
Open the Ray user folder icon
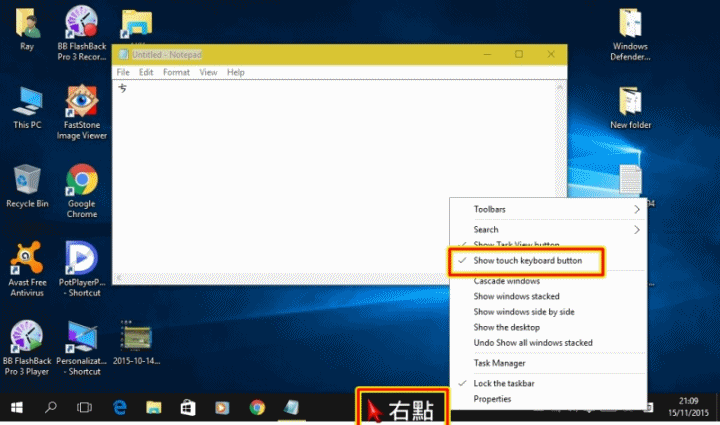(27, 23)
